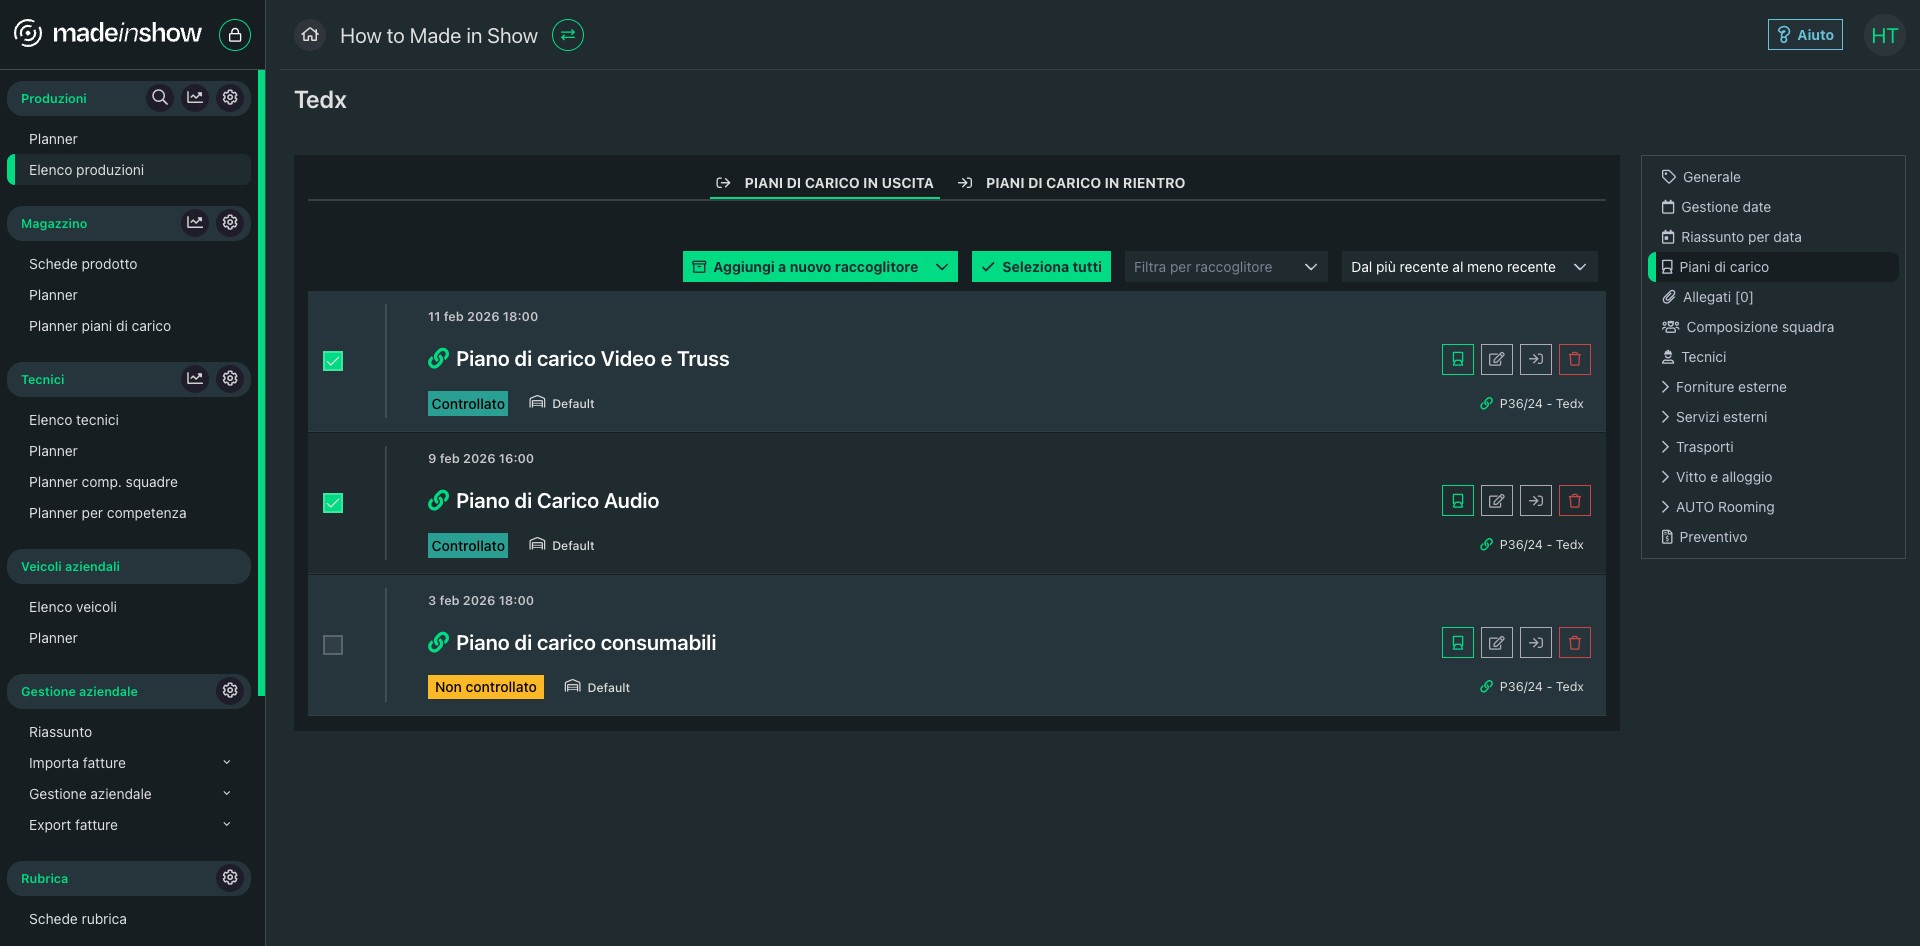
Task: Edit the Piano di Carico Audio entry
Action: (x=1497, y=501)
